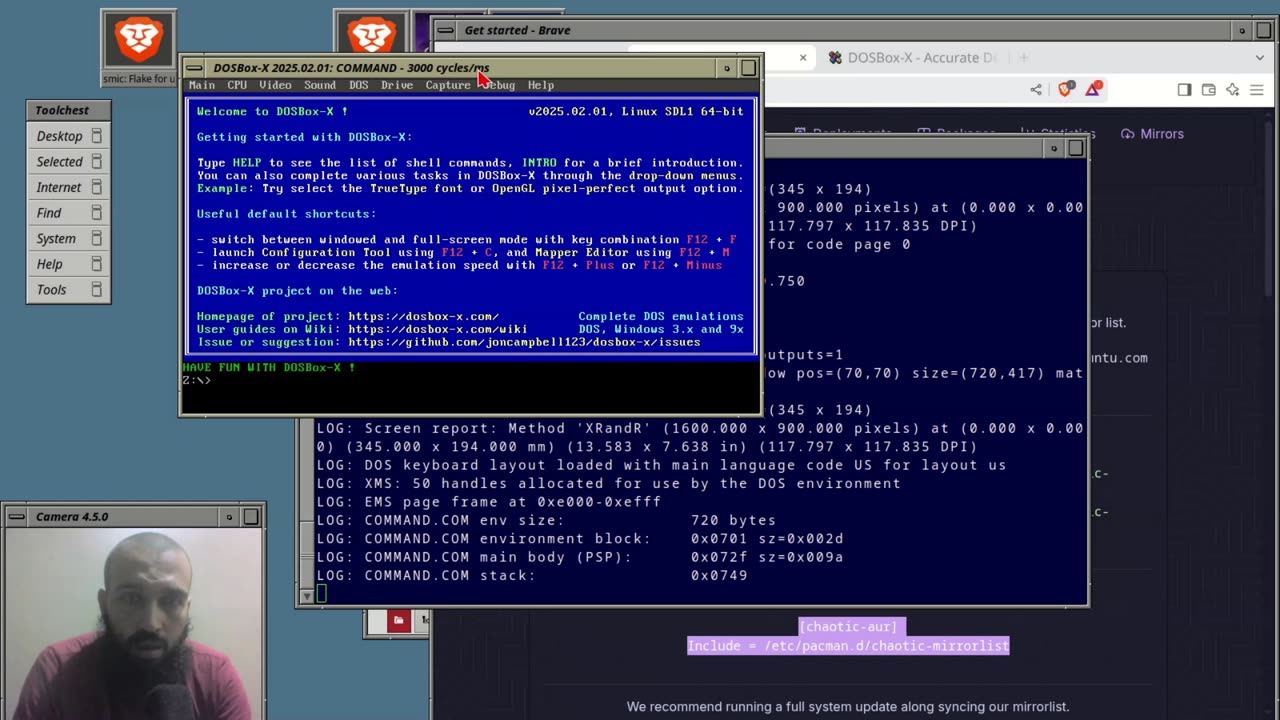Open the Main menu in DOSBox-X
The height and width of the screenshot is (720, 1280).
pos(202,85)
